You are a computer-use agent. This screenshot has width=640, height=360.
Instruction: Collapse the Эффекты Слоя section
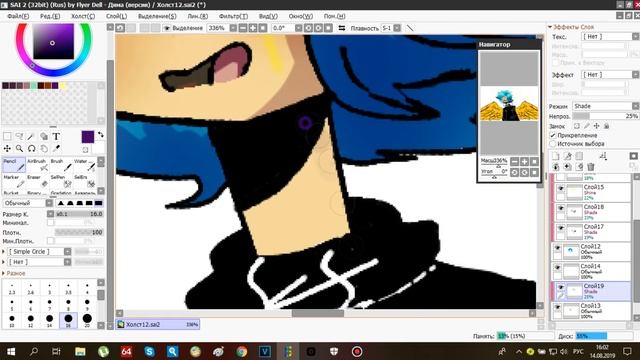pyautogui.click(x=571, y=27)
